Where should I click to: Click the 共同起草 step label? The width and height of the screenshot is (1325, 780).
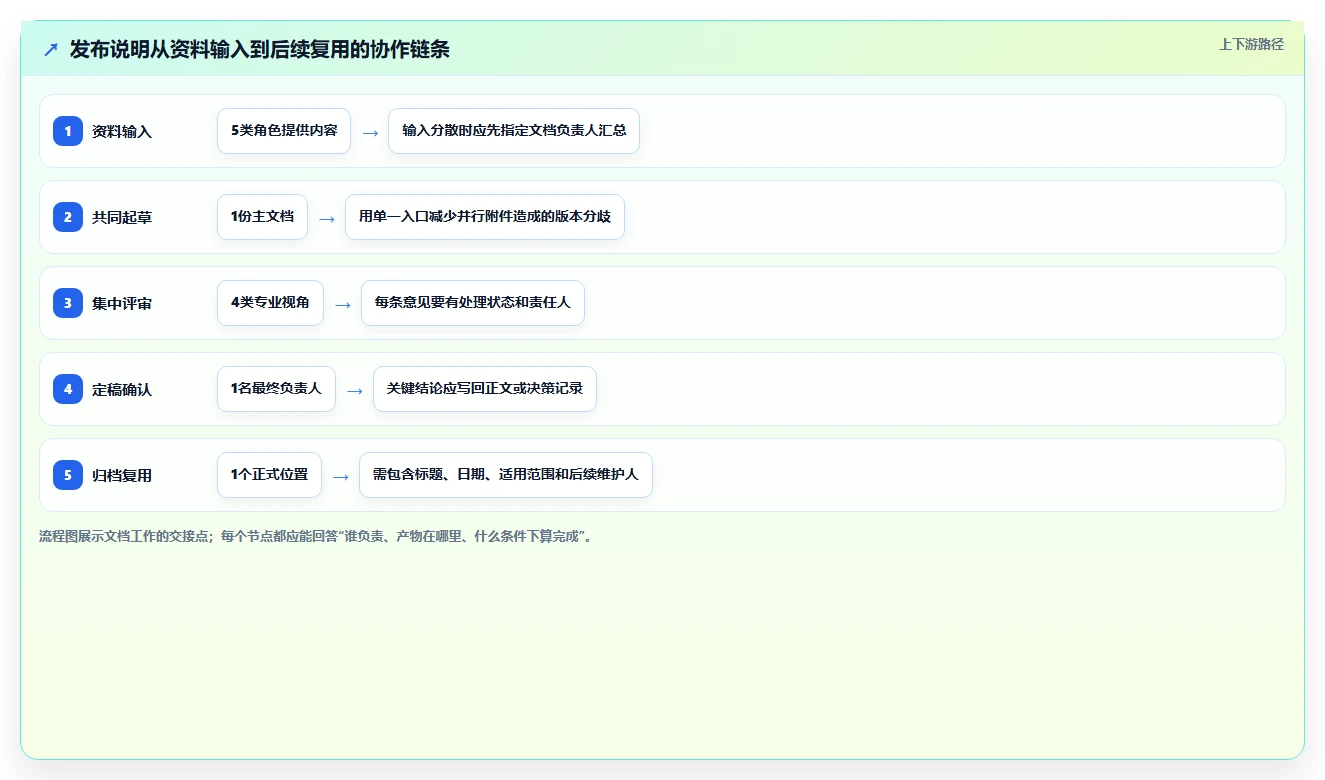coord(122,217)
